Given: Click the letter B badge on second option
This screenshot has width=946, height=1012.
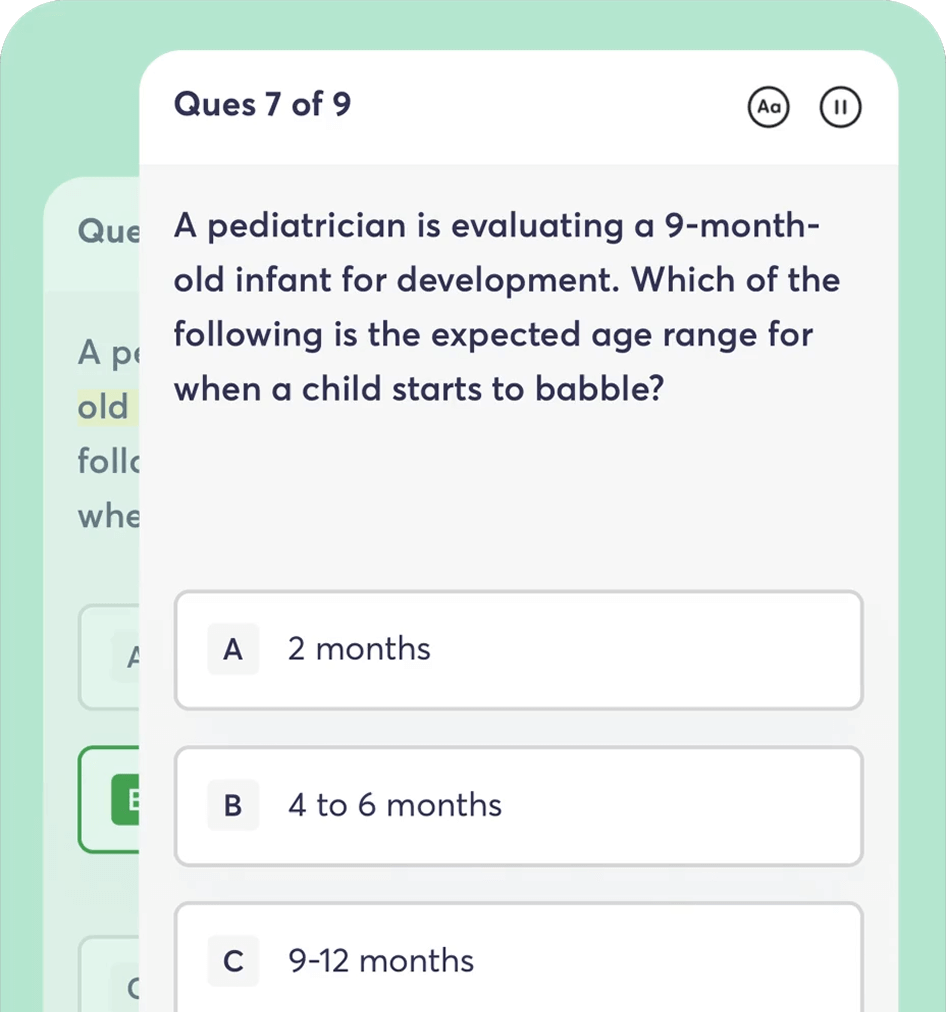Looking at the screenshot, I should 232,805.
